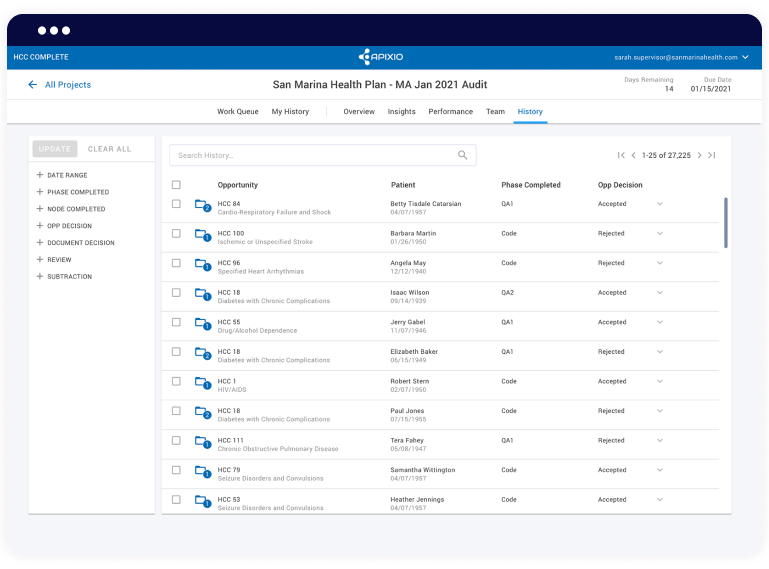Switch to Performance tab

[451, 111]
